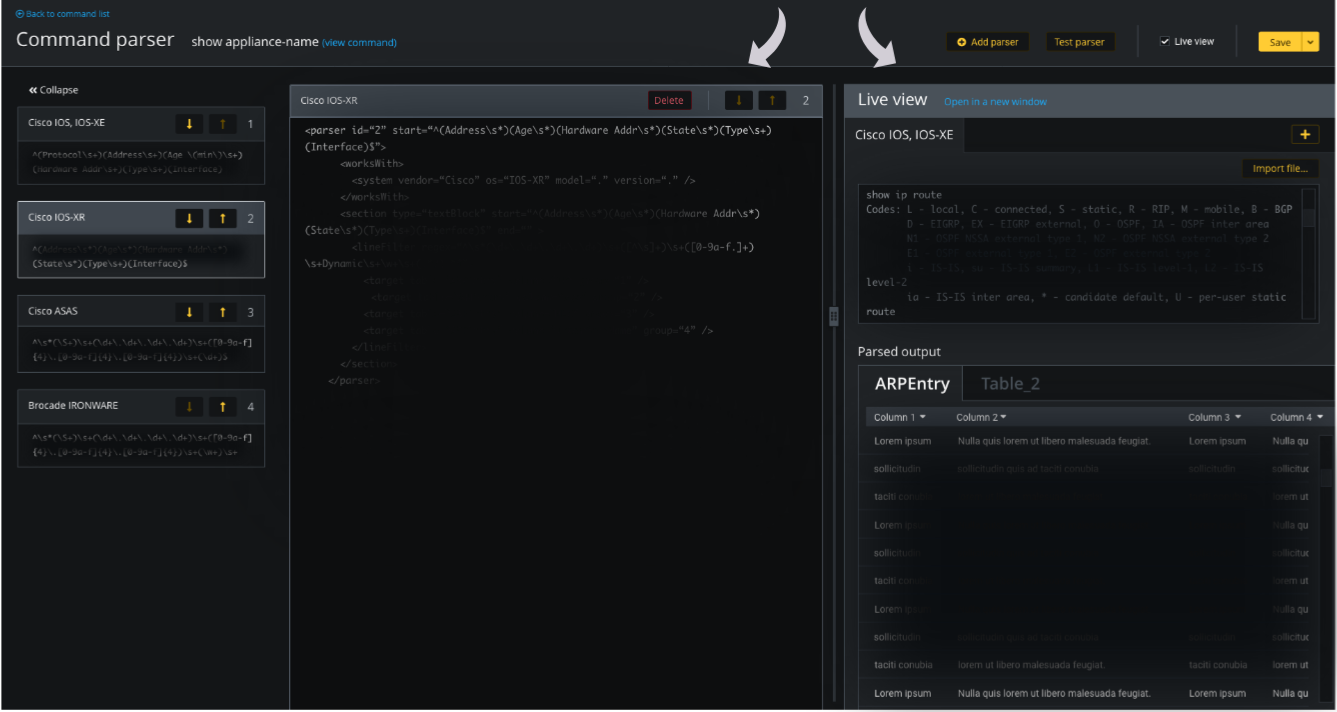Move Cisco ASAS parser up
1337x712 pixels.
(x=223, y=312)
